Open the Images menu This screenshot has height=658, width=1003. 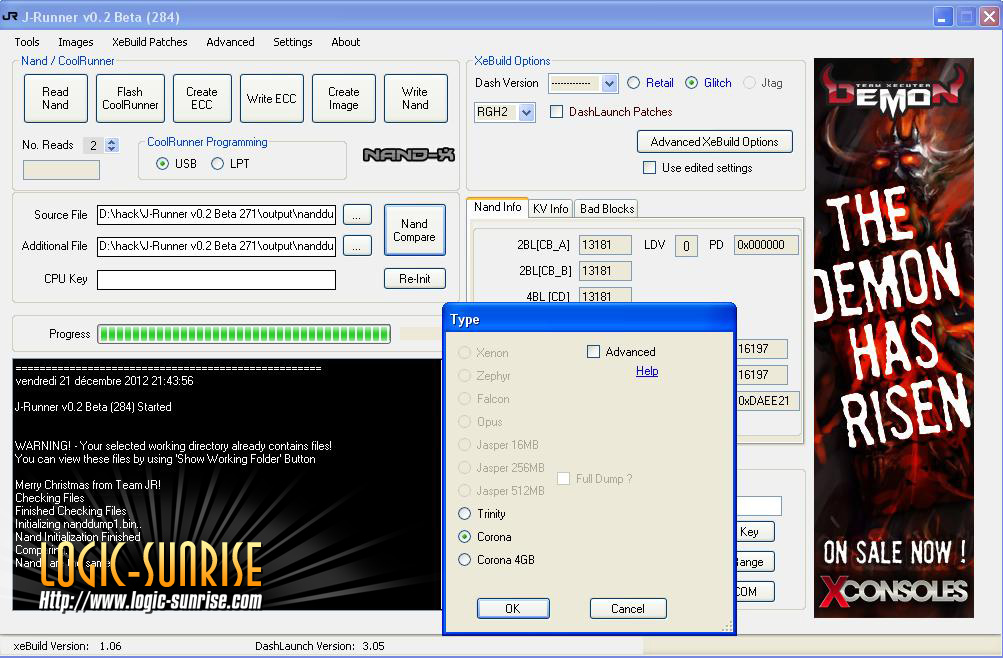point(75,42)
